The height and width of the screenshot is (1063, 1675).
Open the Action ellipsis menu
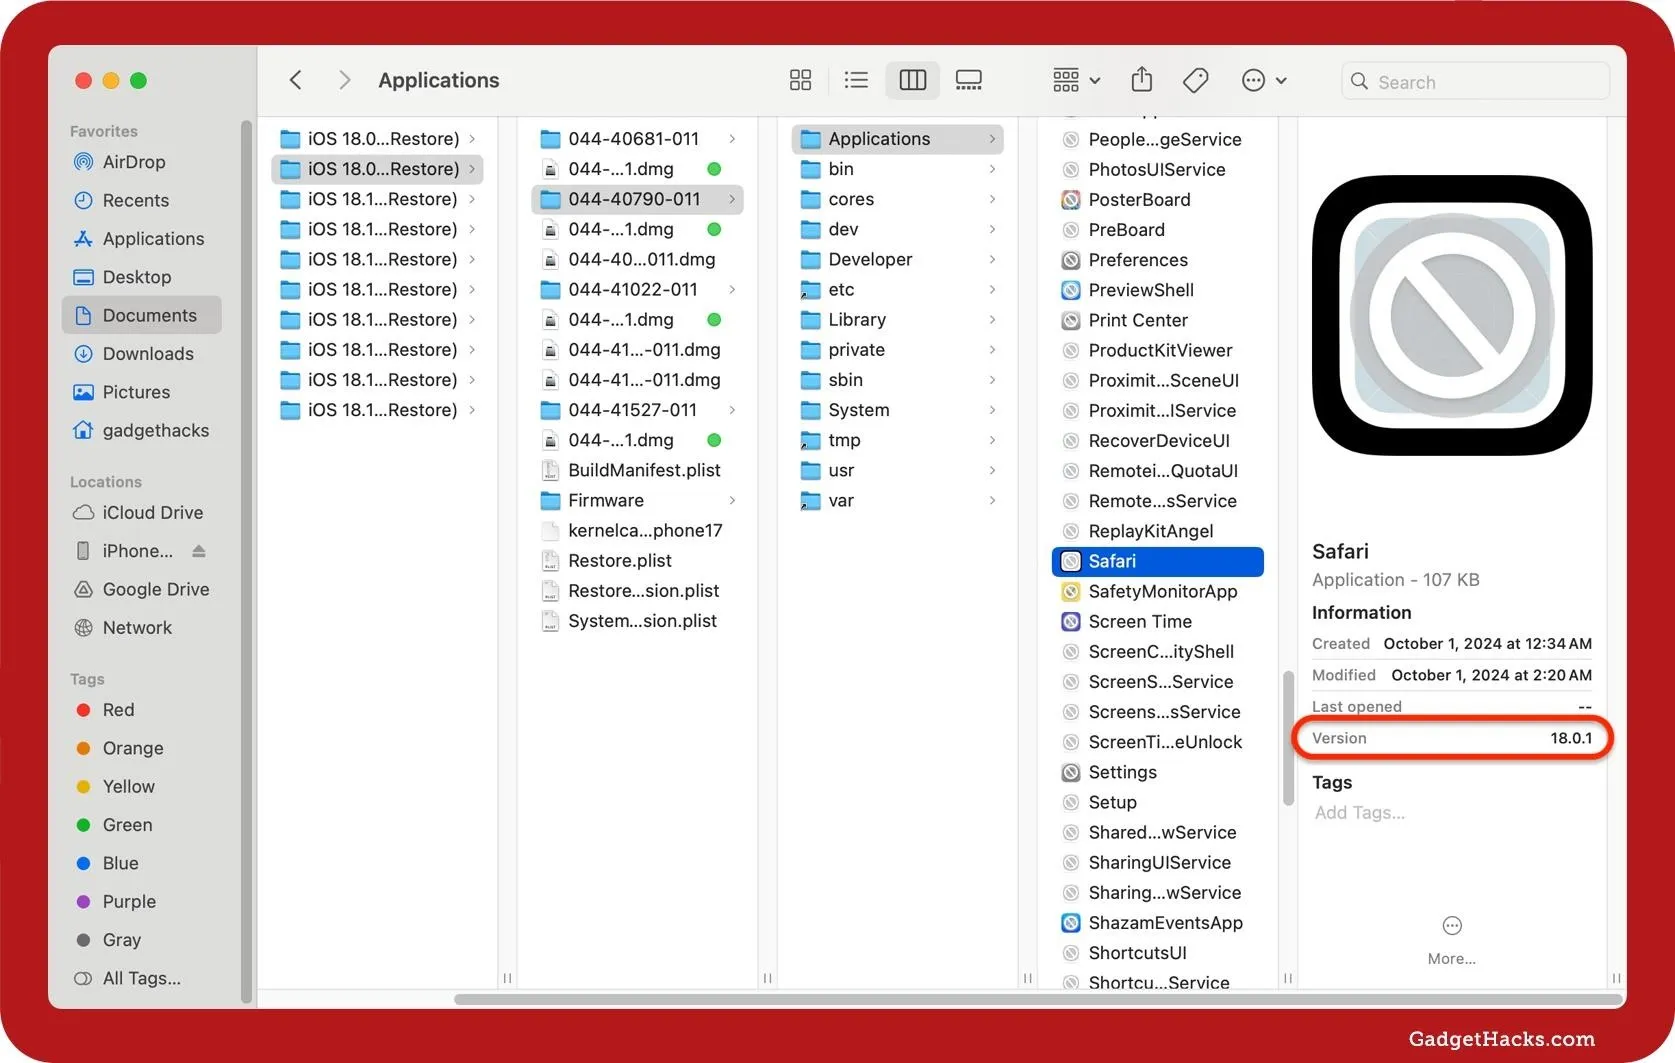[1263, 80]
